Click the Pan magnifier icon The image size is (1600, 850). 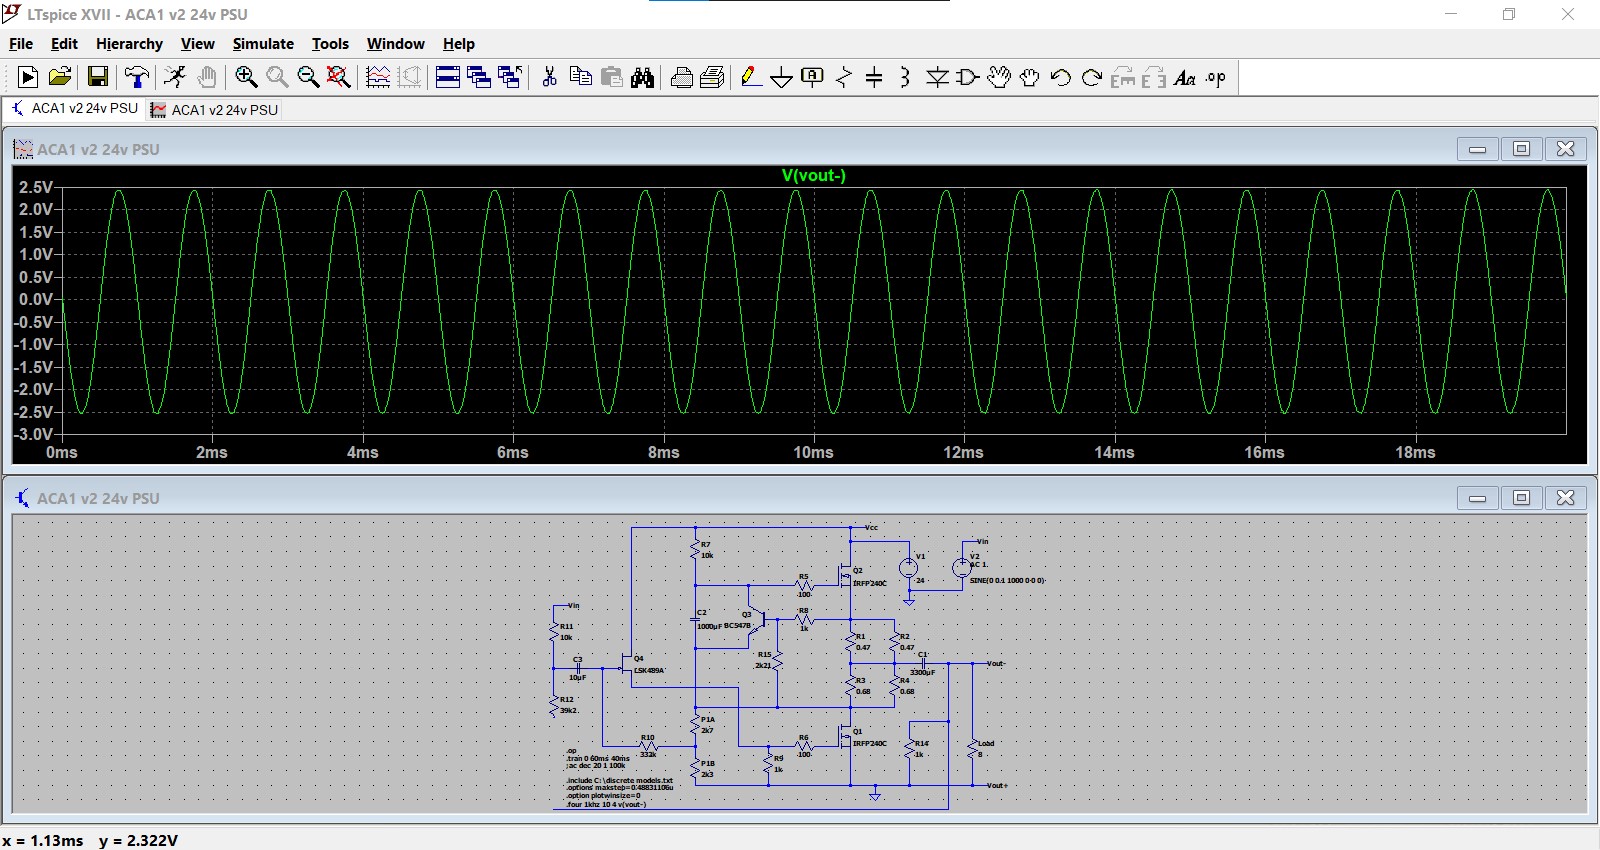tap(277, 77)
